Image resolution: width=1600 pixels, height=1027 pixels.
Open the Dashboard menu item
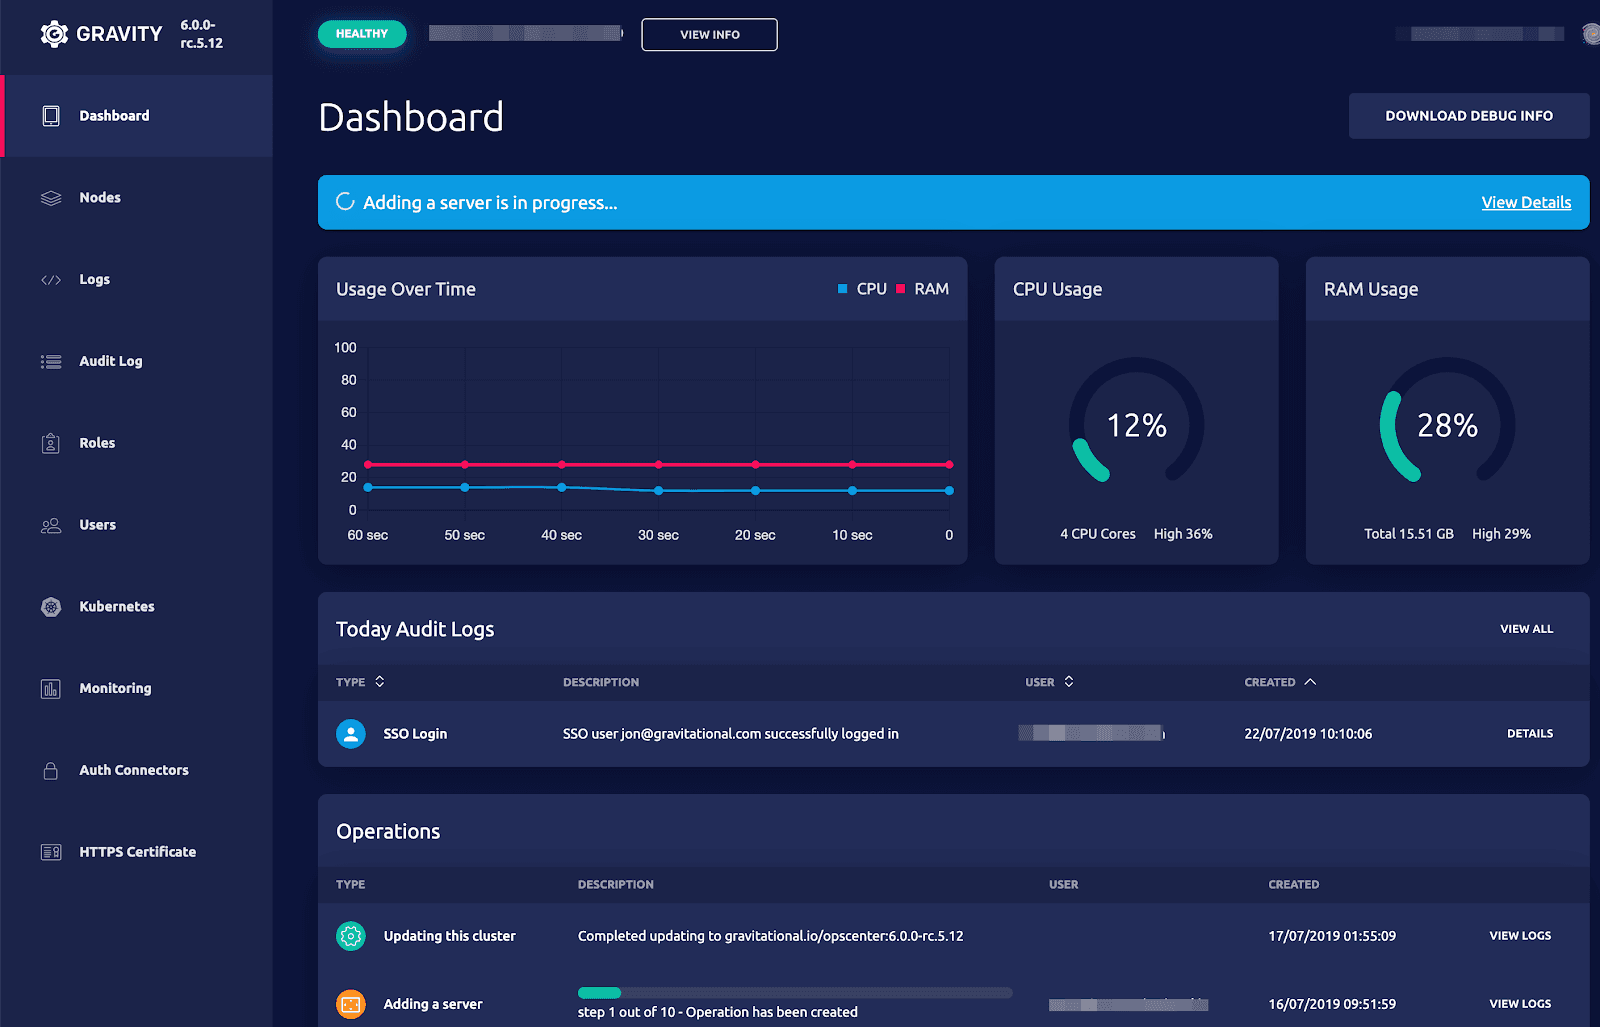[x=114, y=115]
